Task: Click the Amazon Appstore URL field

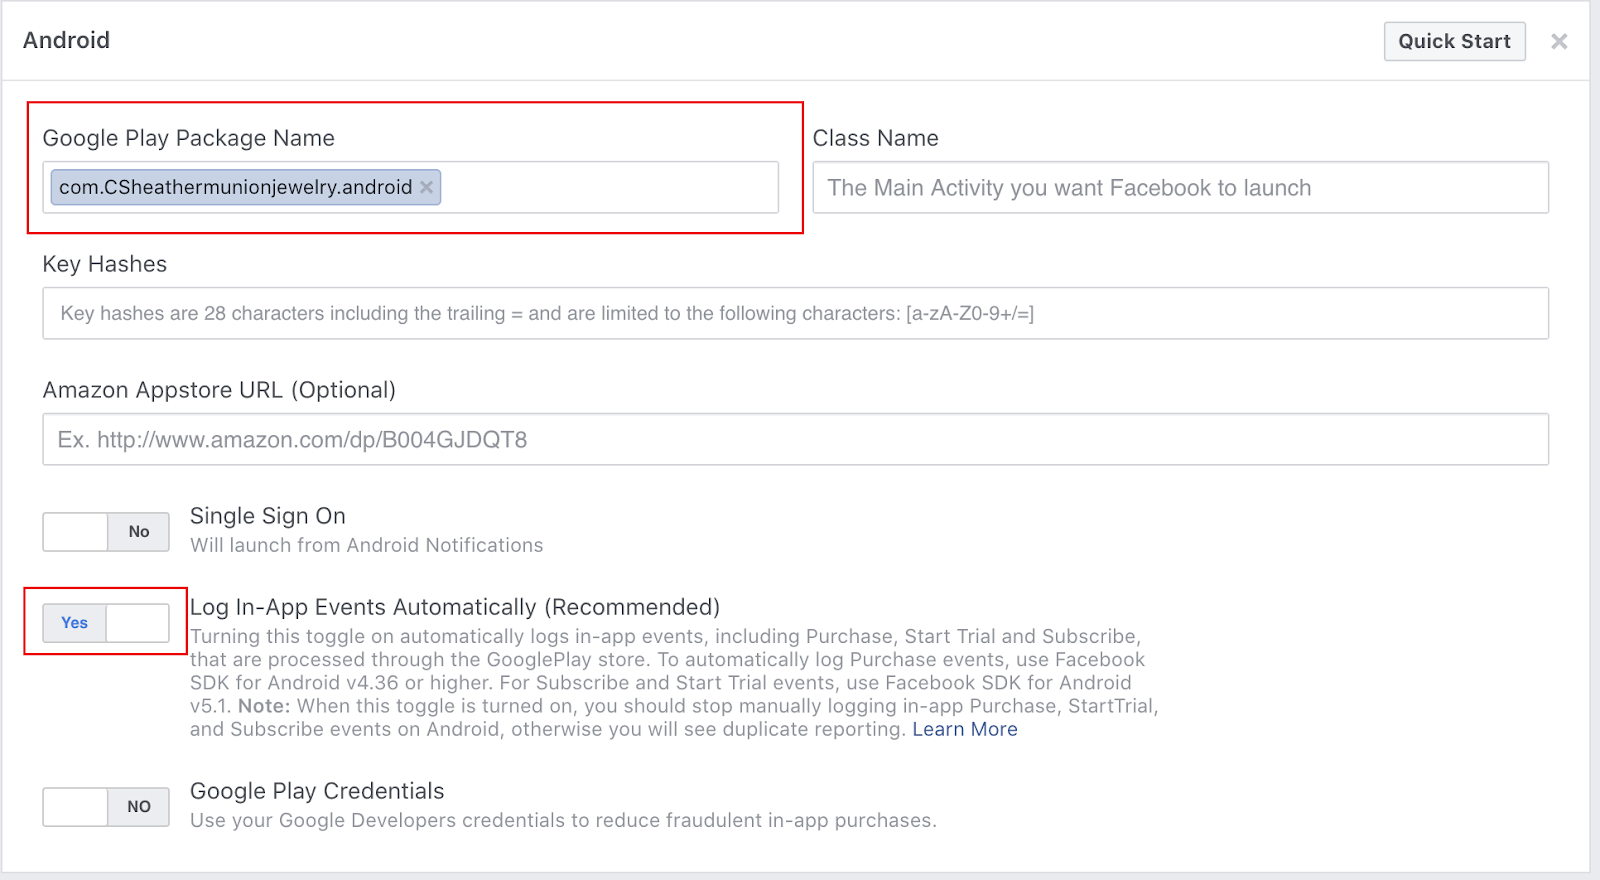Action: tap(795, 439)
